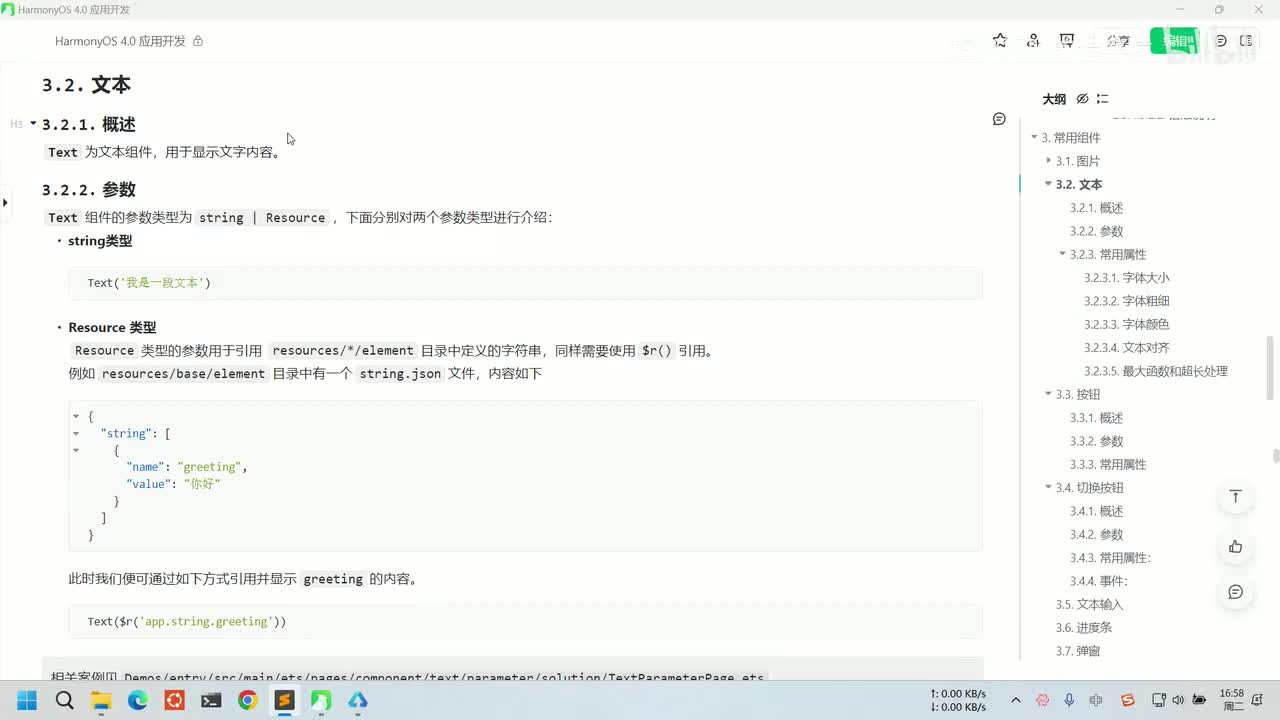Switch to Sublime Text on the taskbar
Image resolution: width=1280 pixels, height=720 pixels.
tap(284, 700)
